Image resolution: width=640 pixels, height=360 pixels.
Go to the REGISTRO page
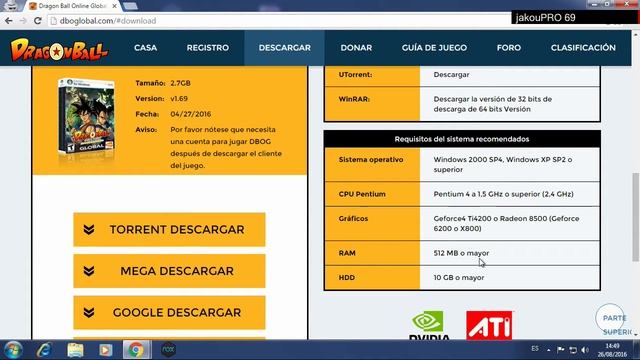tap(208, 48)
